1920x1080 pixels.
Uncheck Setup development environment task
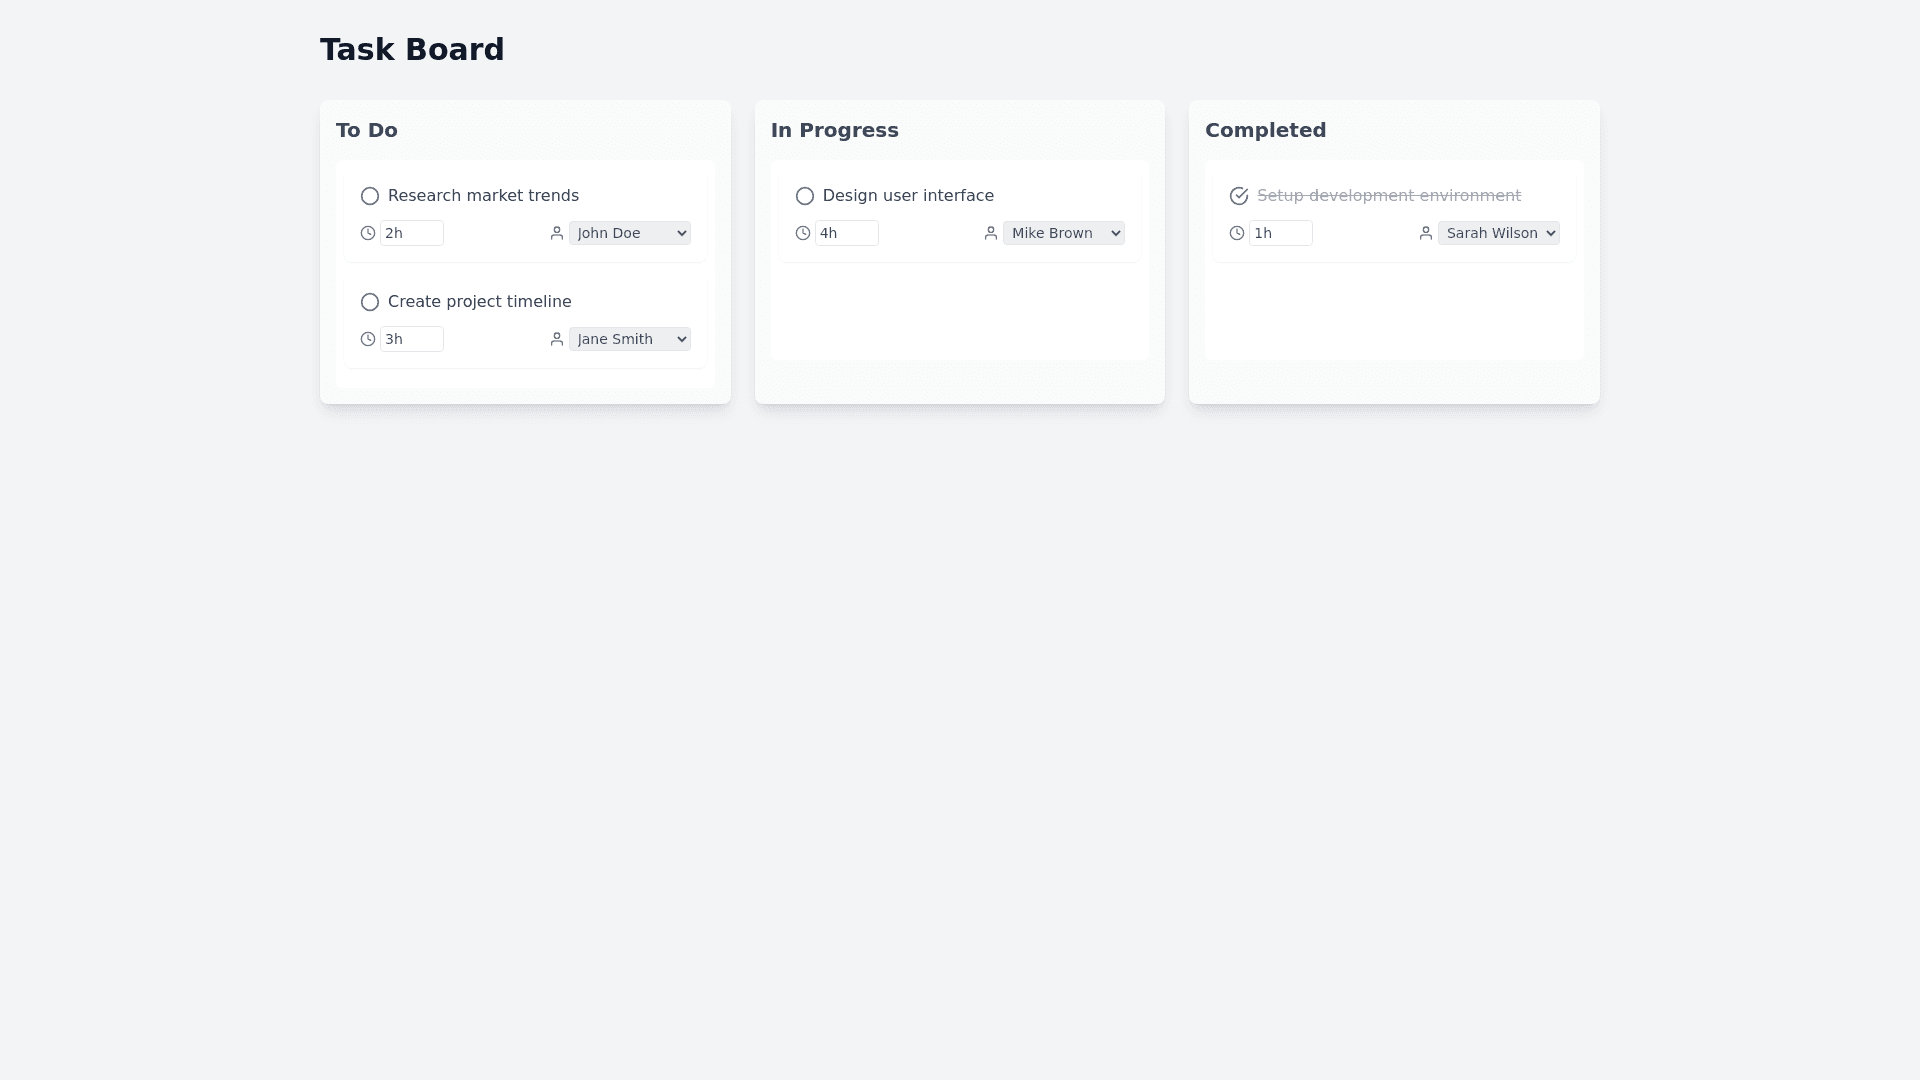pos(1239,196)
